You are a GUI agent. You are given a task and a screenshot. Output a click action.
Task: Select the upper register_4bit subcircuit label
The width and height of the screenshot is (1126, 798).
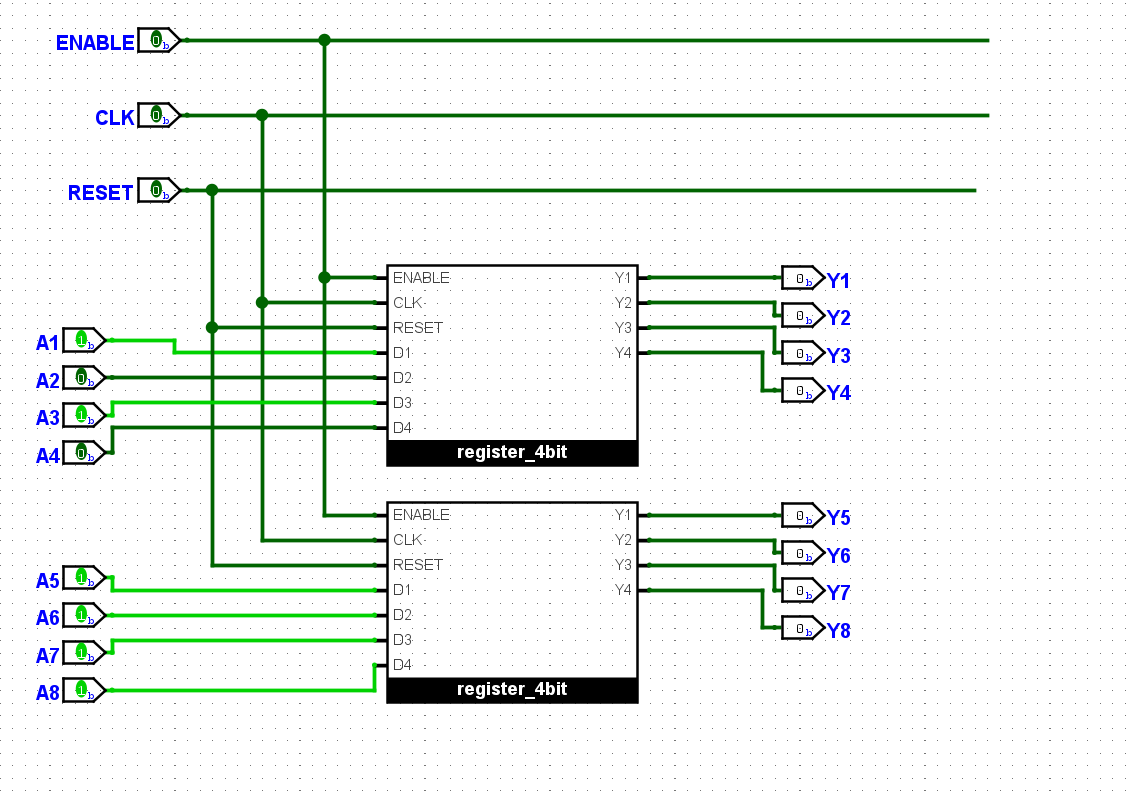pyautogui.click(x=512, y=453)
